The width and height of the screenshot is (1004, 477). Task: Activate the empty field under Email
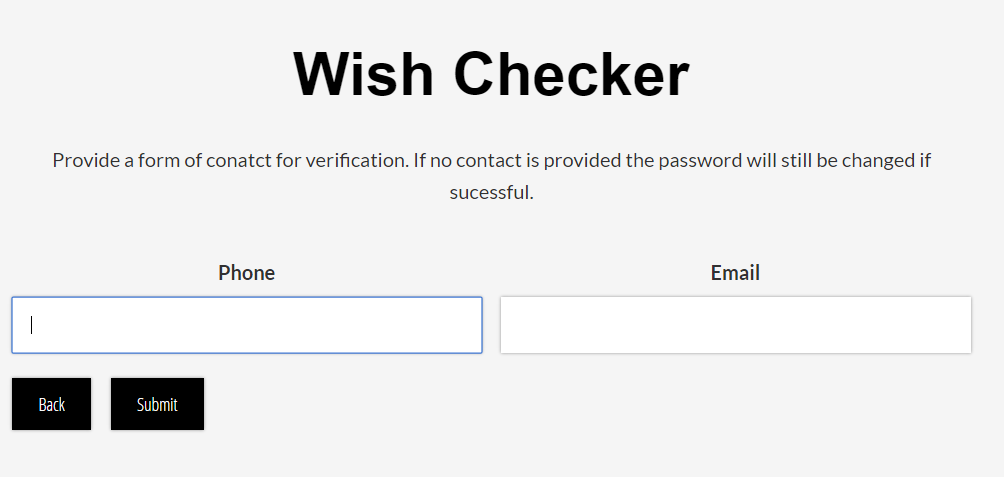[735, 325]
